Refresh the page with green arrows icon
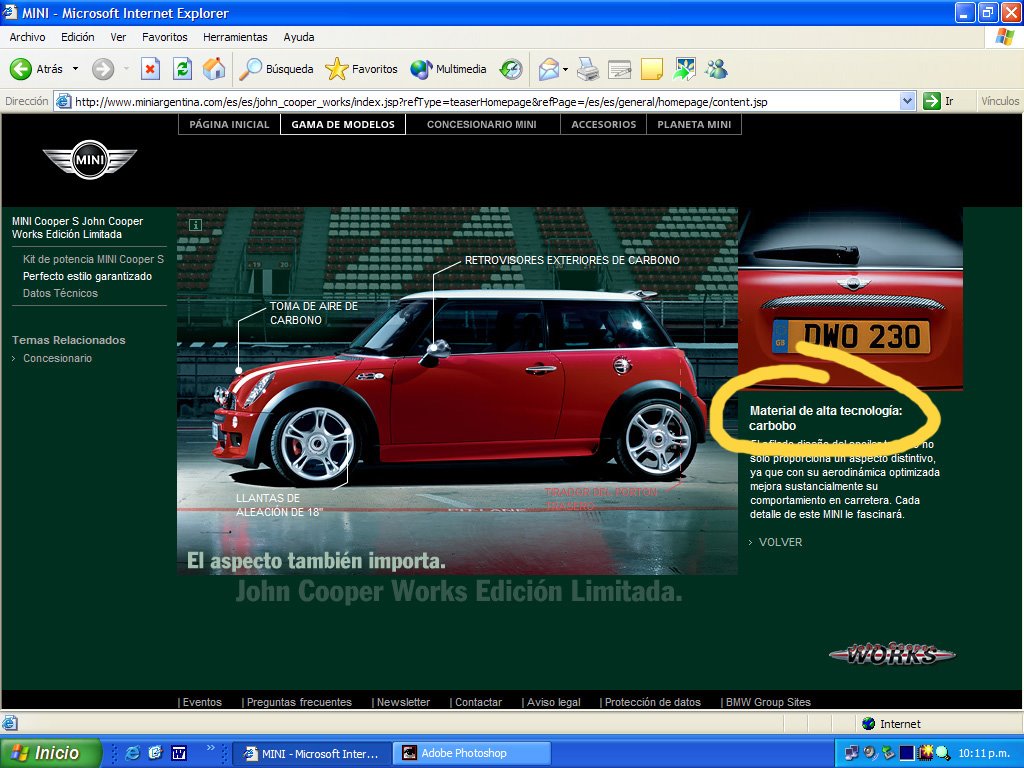 pos(183,69)
